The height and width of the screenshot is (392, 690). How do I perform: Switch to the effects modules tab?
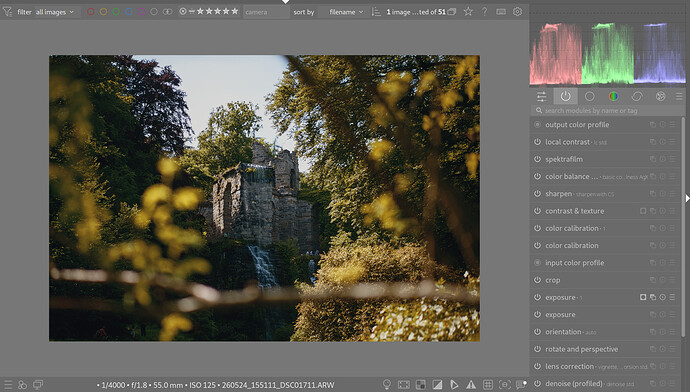click(x=661, y=96)
